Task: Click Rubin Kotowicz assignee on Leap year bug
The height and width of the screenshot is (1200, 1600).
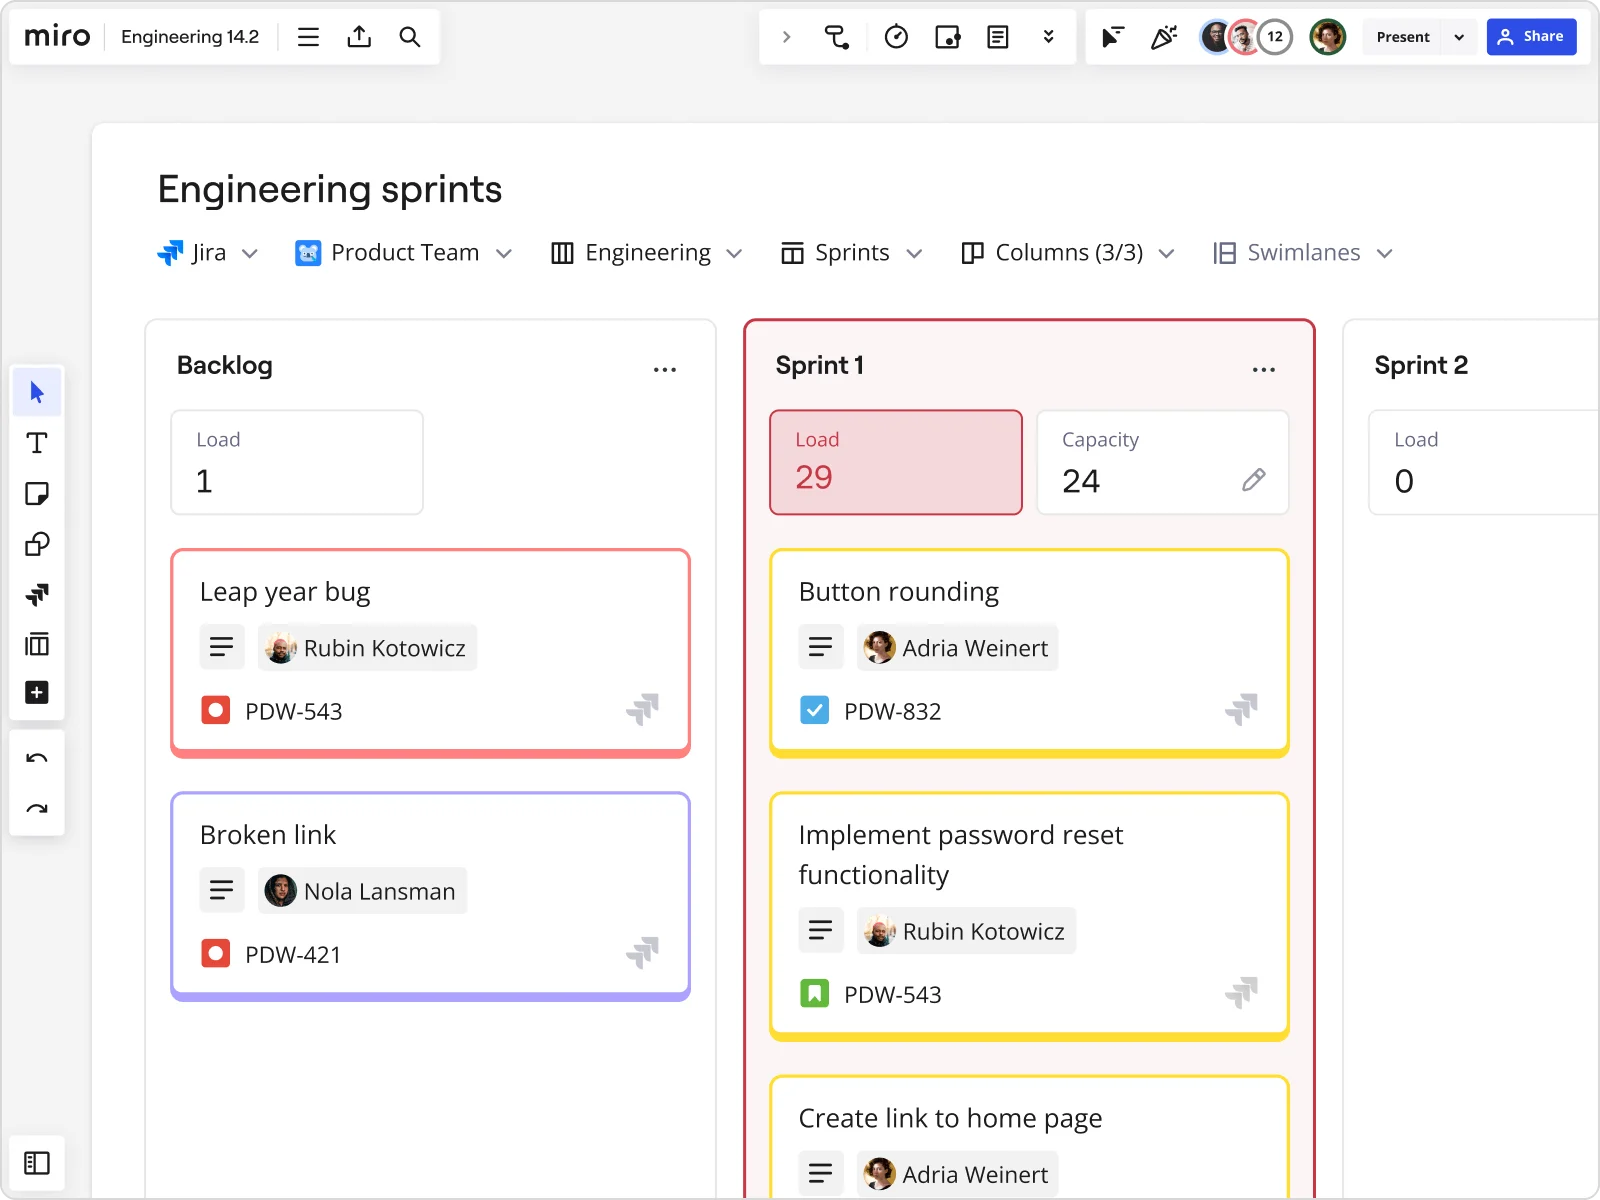Action: click(367, 647)
